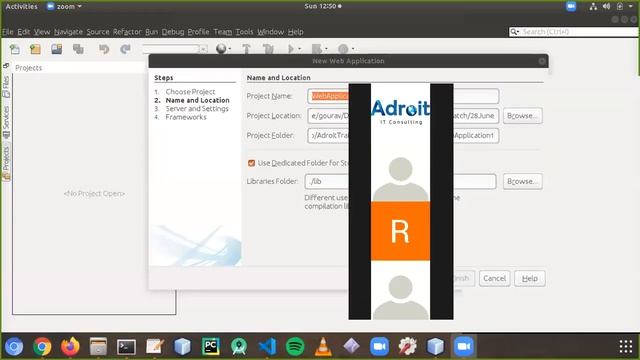
Task: Click Activities in the top bar
Action: (21, 7)
